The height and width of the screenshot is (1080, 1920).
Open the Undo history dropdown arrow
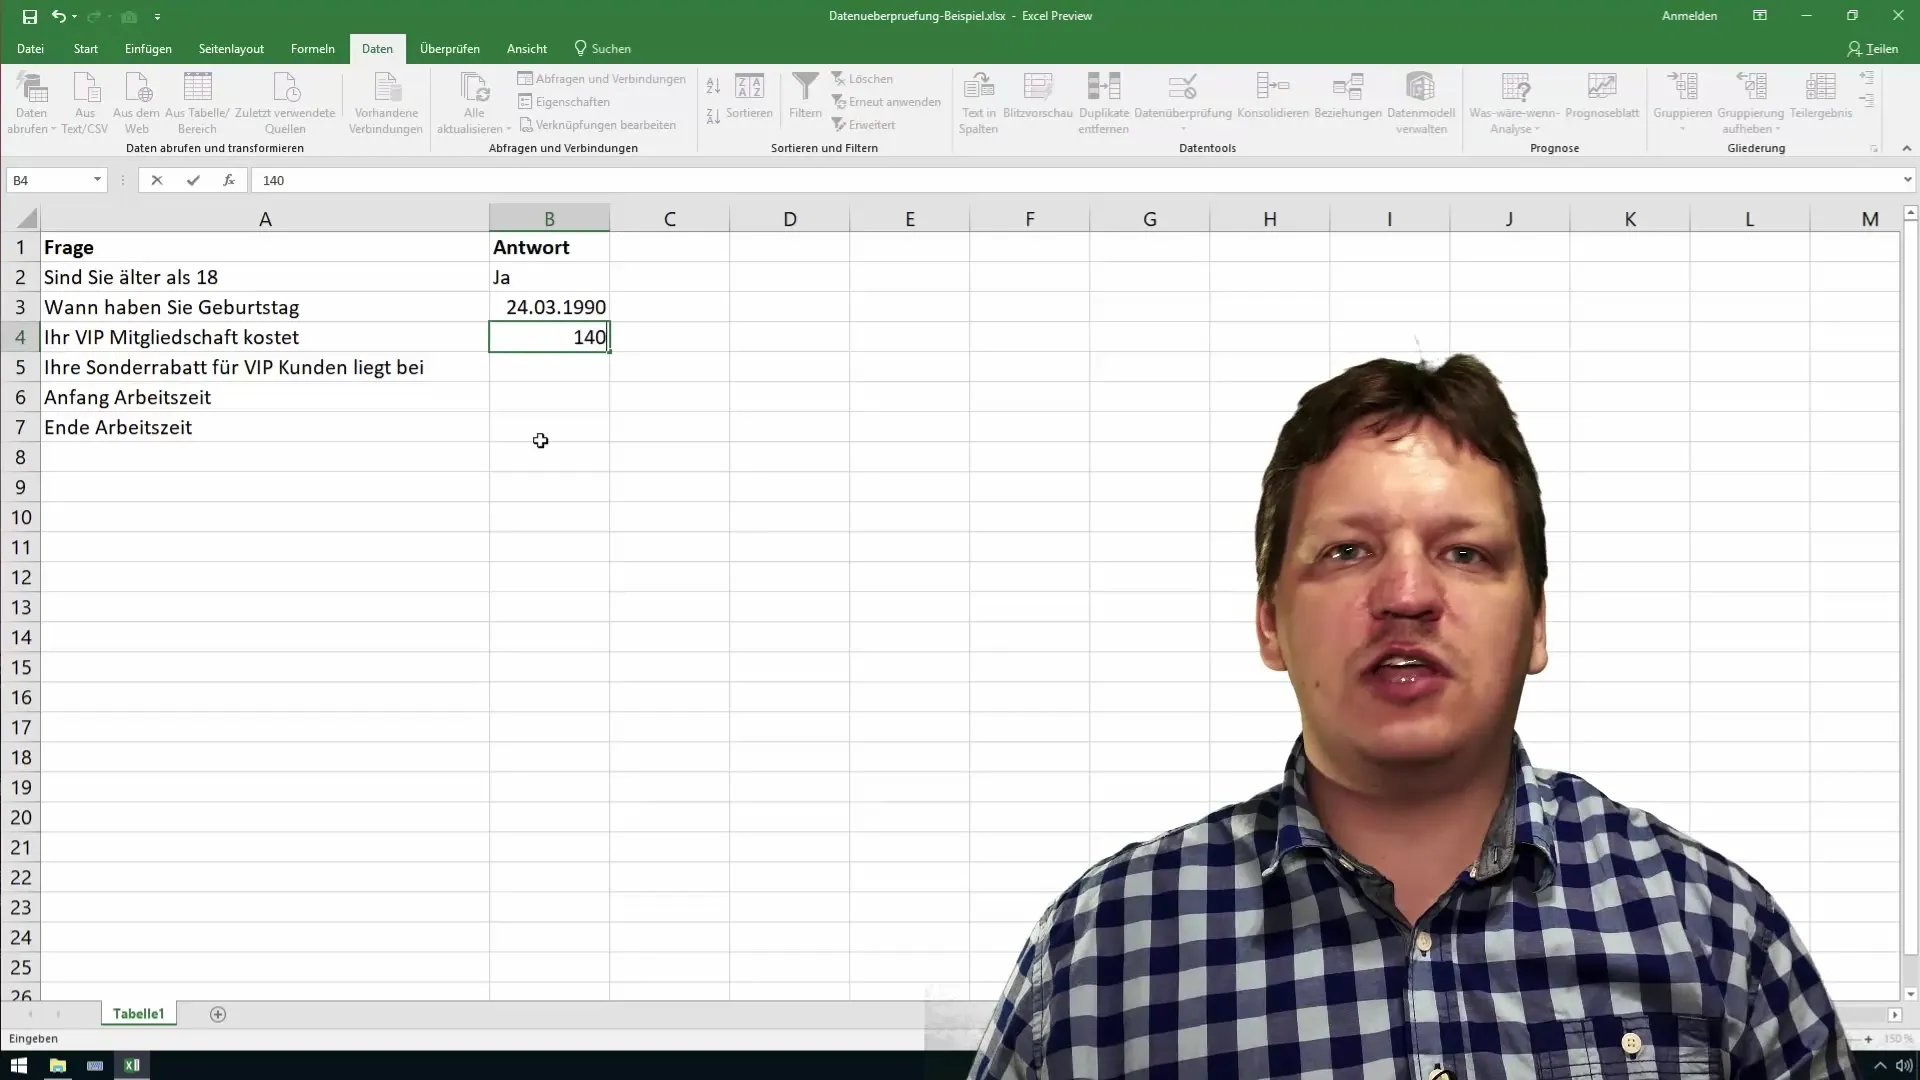pos(75,17)
